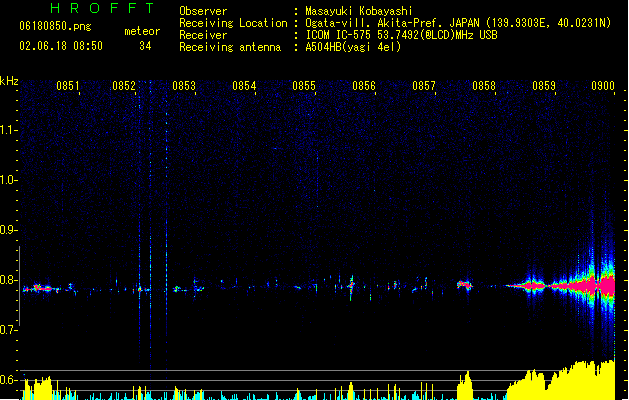Click the 0857 time marker

[424, 85]
